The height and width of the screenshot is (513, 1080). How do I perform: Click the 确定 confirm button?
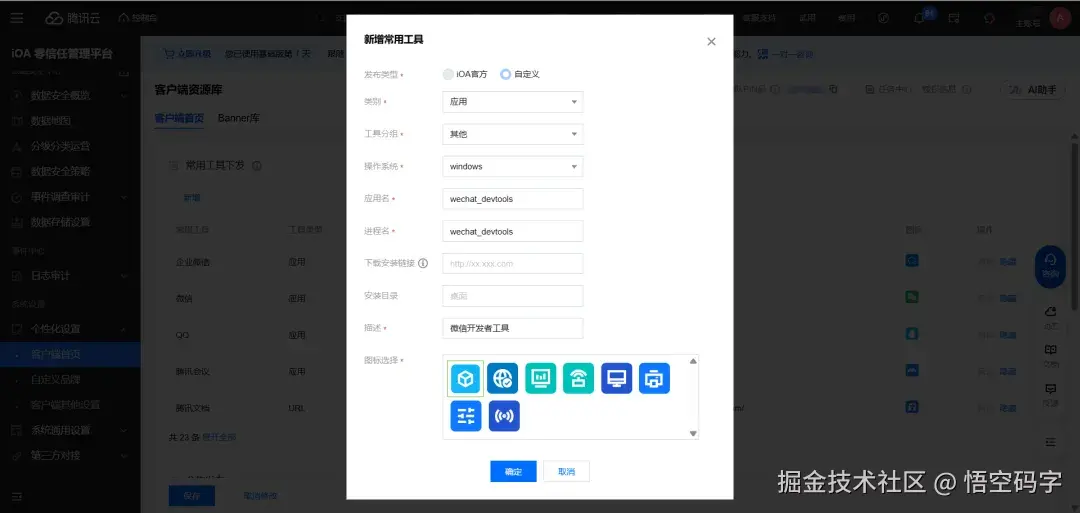point(513,472)
